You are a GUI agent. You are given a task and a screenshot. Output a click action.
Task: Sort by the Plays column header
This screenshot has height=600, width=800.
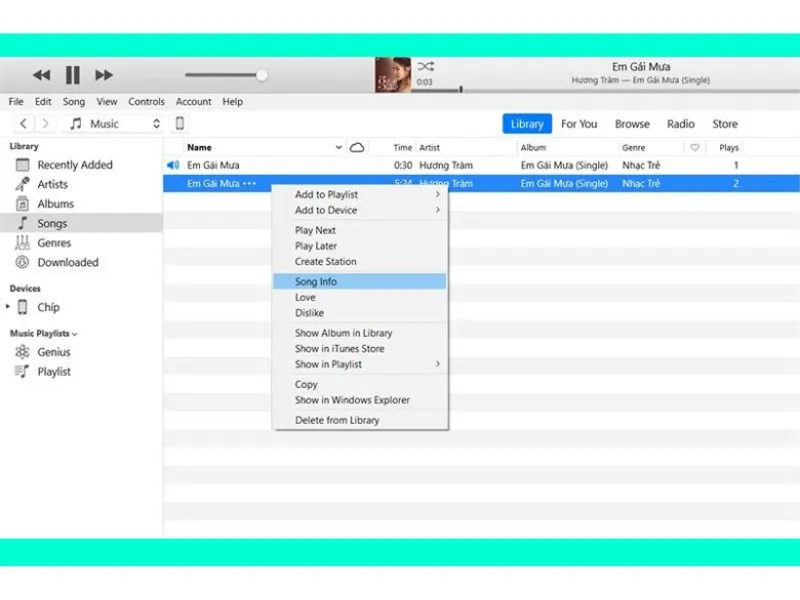point(729,147)
